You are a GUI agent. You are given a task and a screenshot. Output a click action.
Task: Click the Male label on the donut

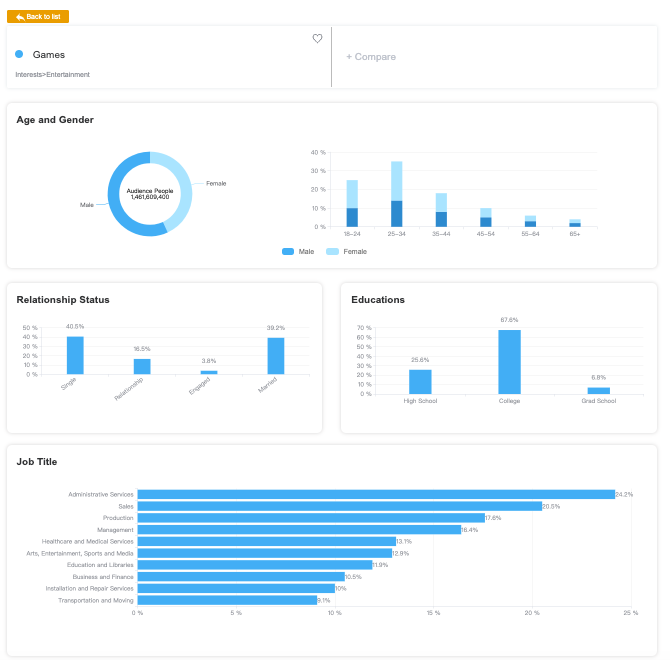[x=87, y=205]
